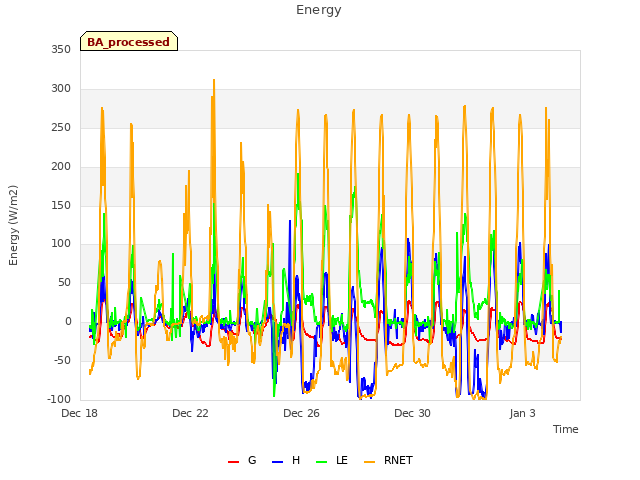Click the -100 y-axis tick label
The width and height of the screenshot is (640, 480).
pyautogui.click(x=59, y=399)
